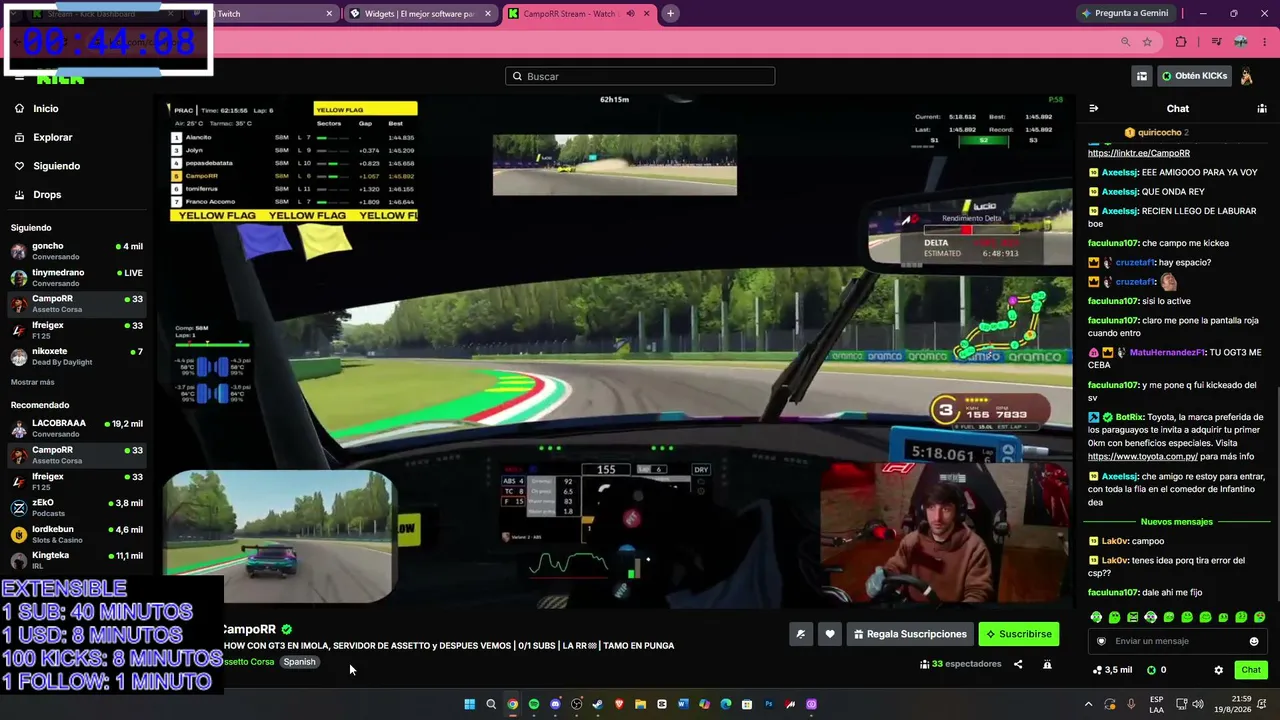1280x720 pixels.
Task: Bookmark this page with the star icon
Action: pyautogui.click(x=1147, y=42)
